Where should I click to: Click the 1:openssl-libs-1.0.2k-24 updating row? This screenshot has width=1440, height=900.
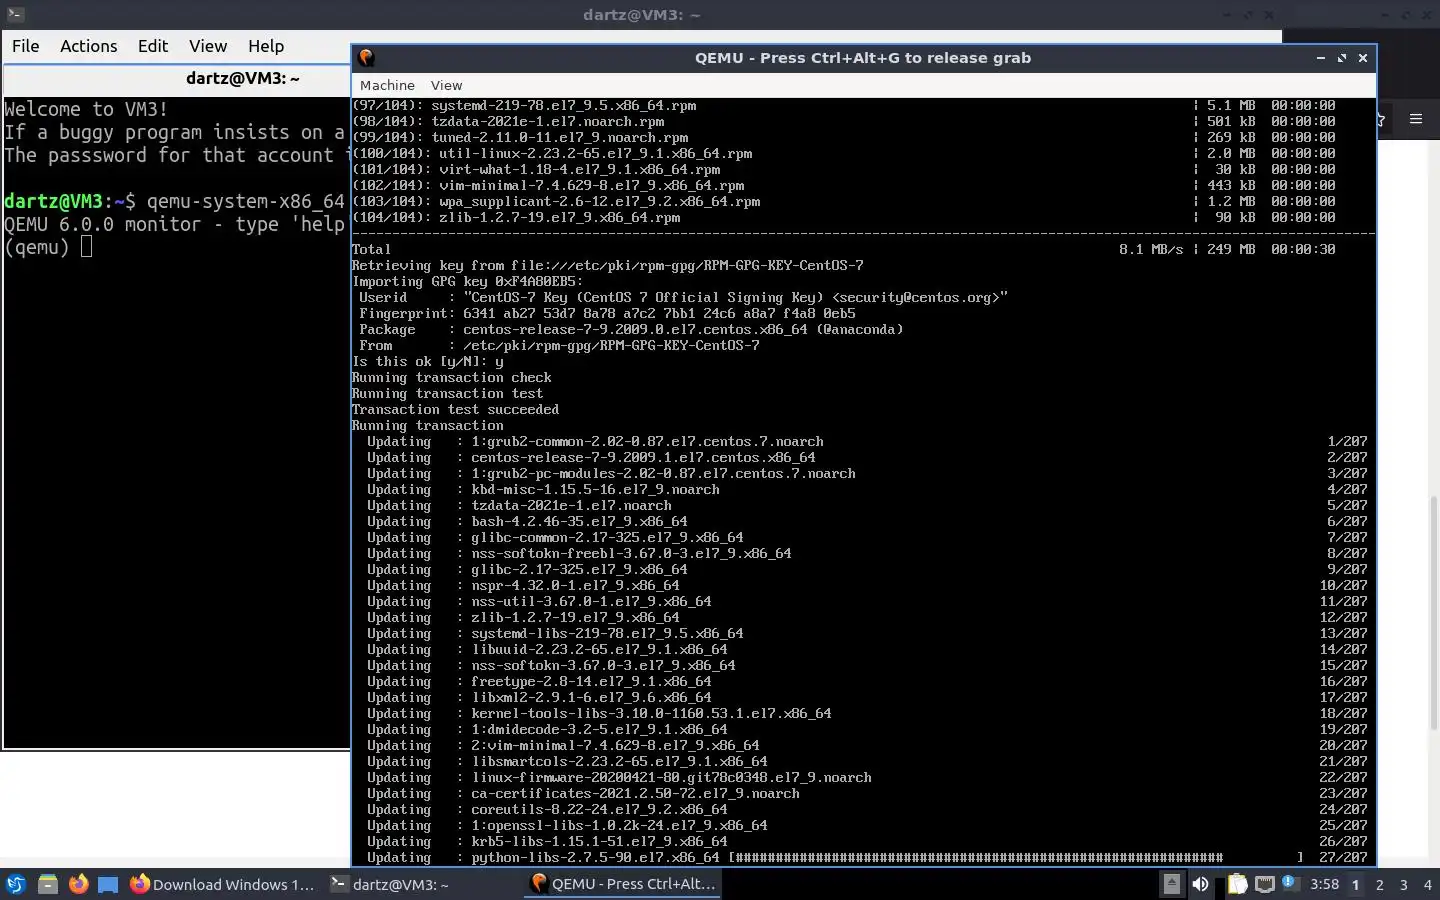tap(859, 825)
